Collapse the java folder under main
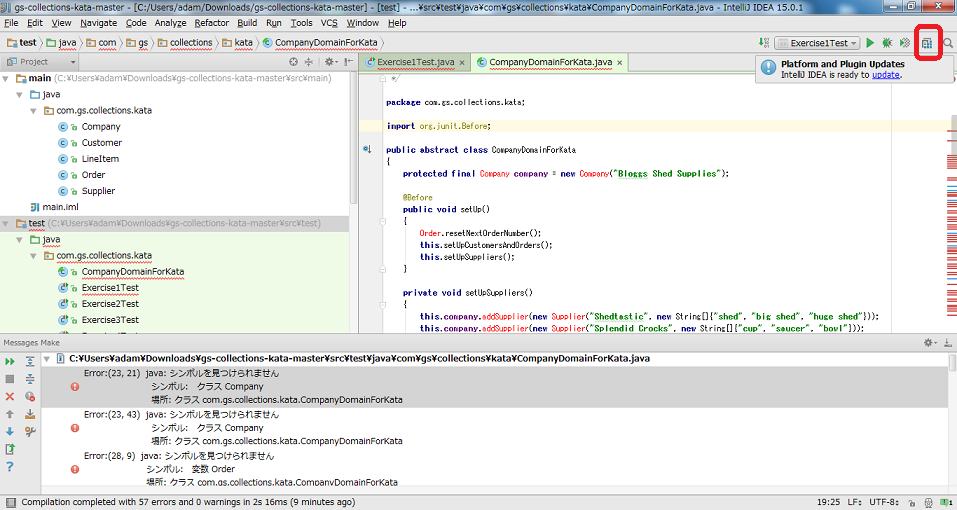The image size is (957, 510). [20, 95]
